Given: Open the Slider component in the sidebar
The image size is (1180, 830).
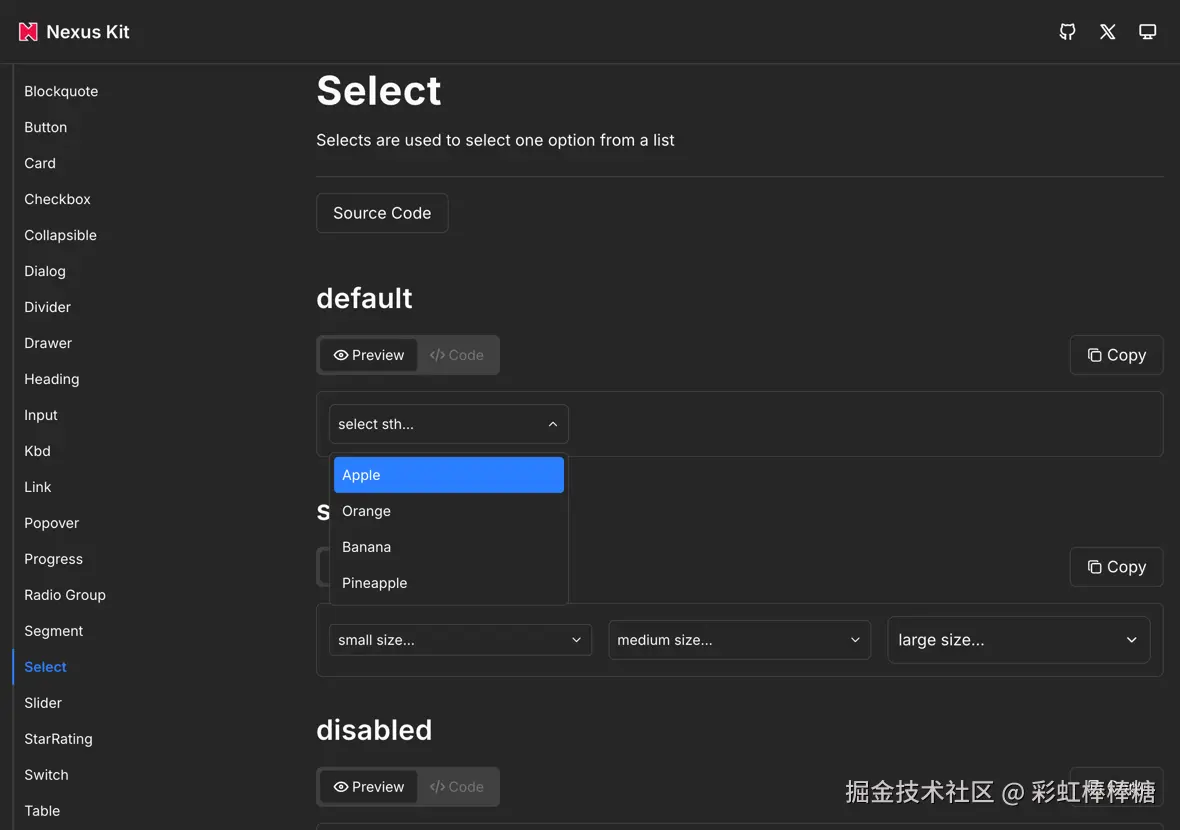Looking at the screenshot, I should tap(43, 703).
